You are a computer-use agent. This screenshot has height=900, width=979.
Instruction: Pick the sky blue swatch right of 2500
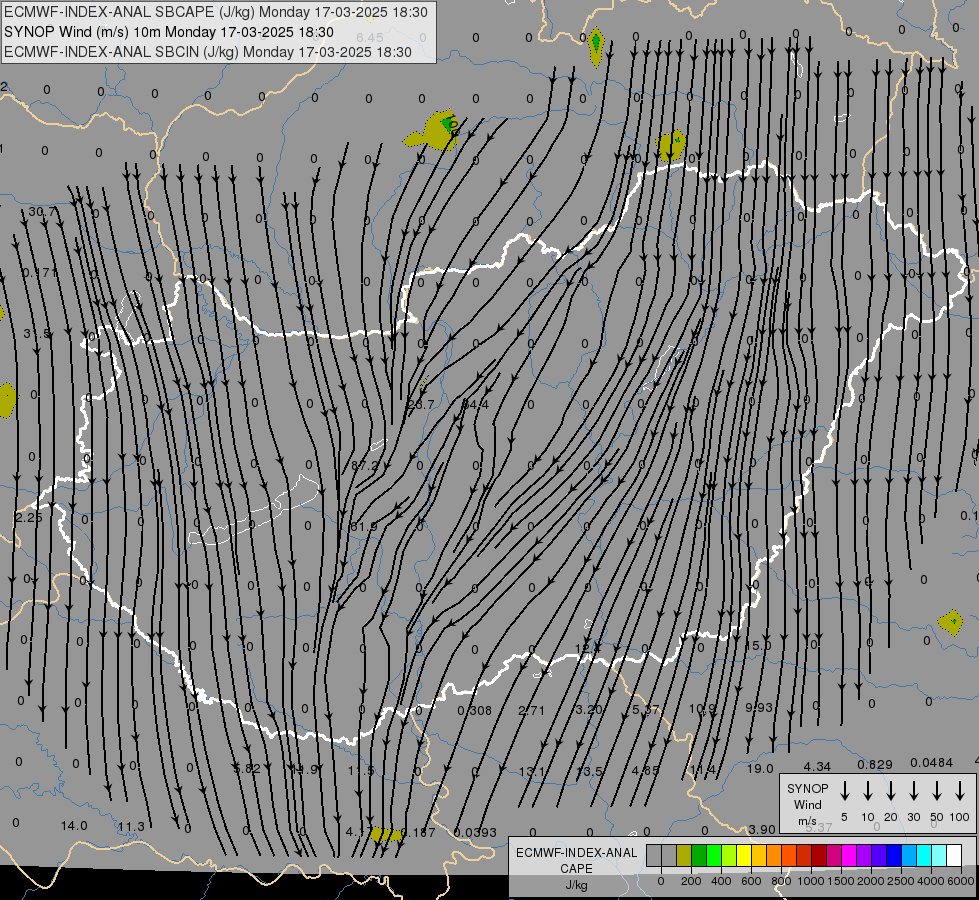click(908, 855)
